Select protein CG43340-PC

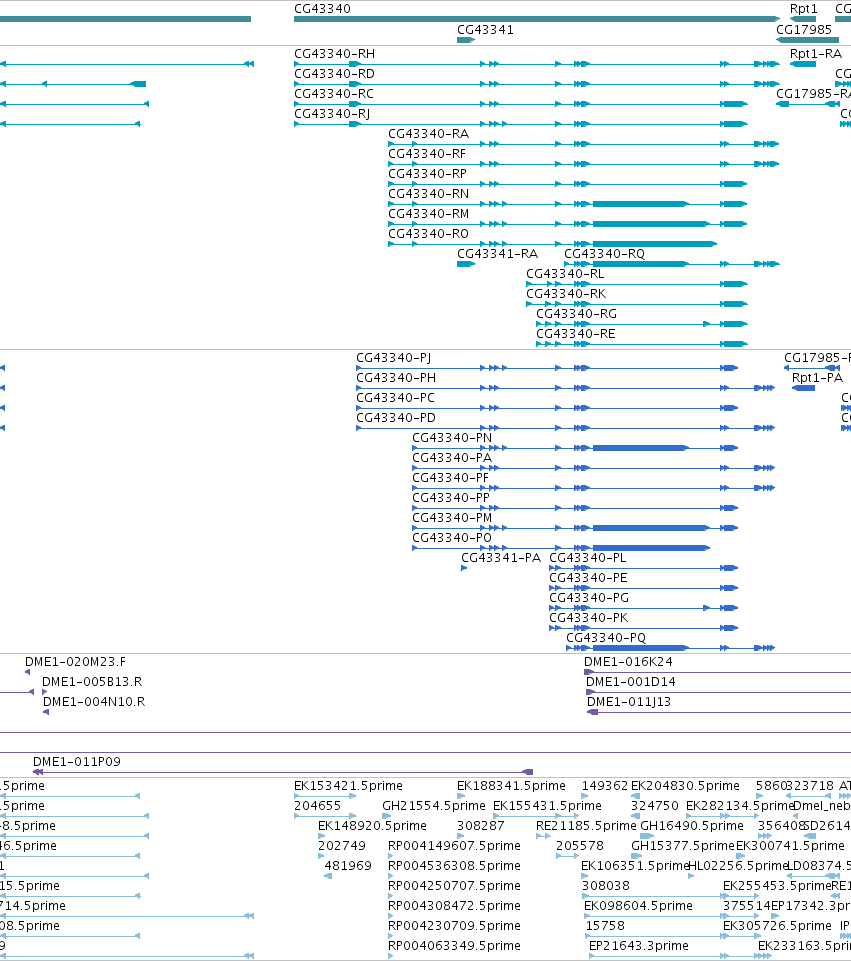tap(395, 398)
